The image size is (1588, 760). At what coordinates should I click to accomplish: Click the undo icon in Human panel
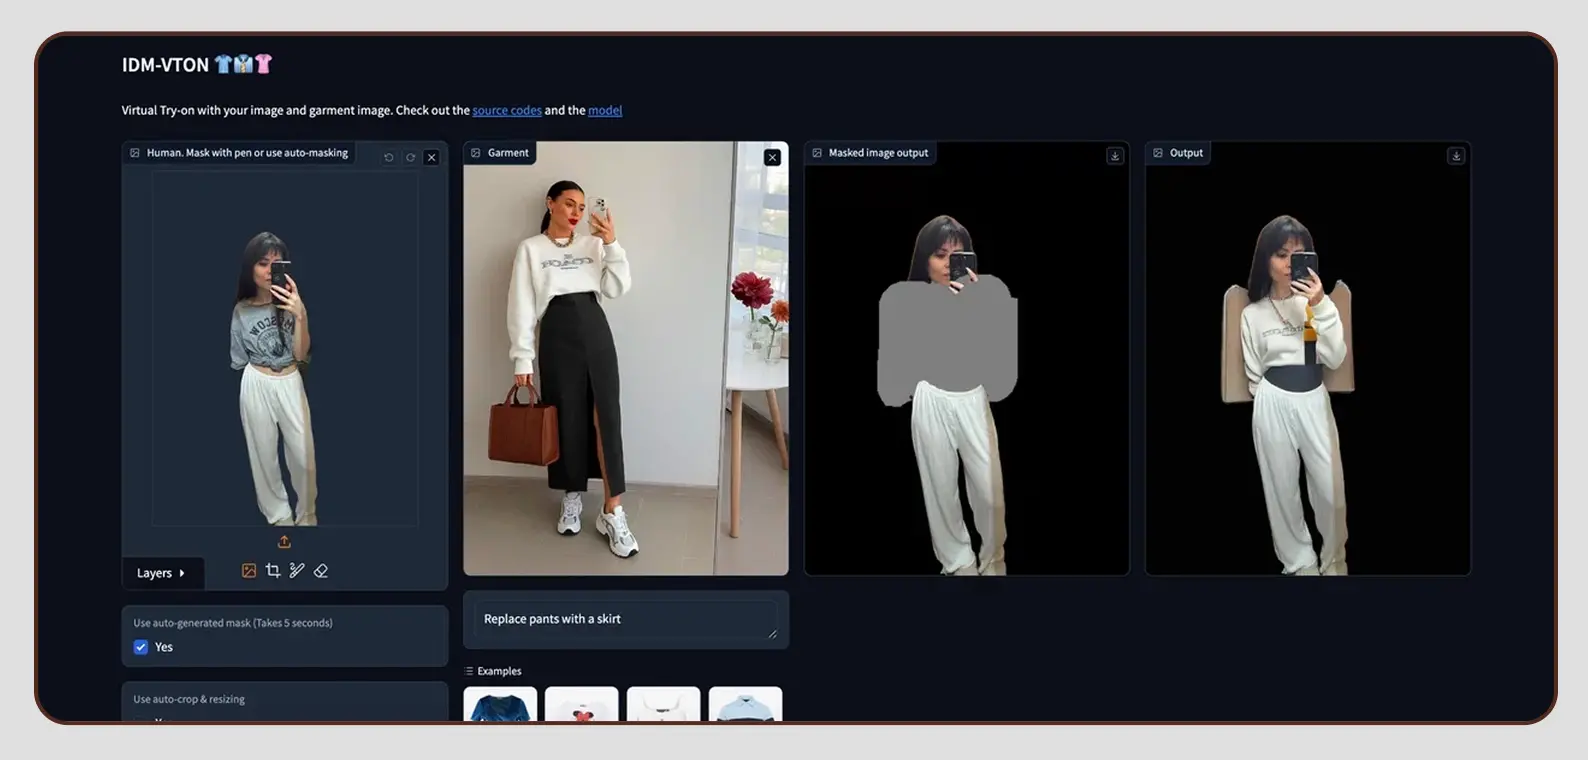389,157
